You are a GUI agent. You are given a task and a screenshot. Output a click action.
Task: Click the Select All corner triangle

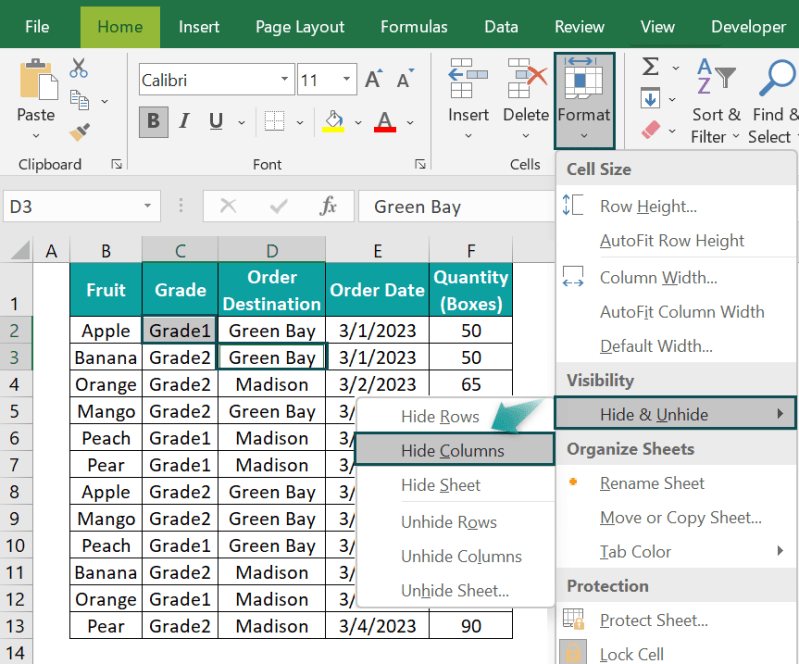click(20, 250)
